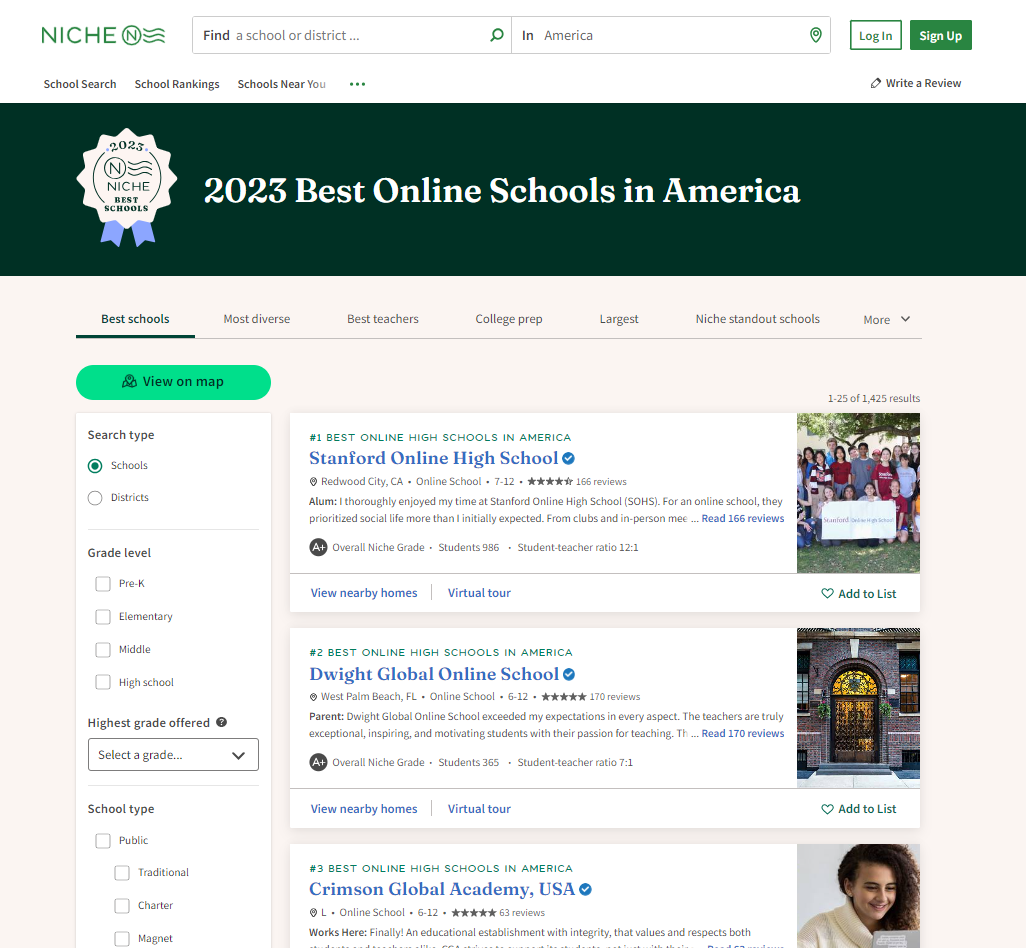Click verified badge beside Crimson Global Academy
Screen dimensions: 1026x948
[x=586, y=889]
